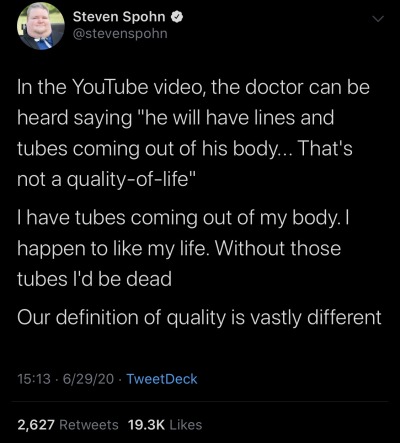Click the verified badge beside Steven Spohn
400x443 pixels.
[x=176, y=17]
